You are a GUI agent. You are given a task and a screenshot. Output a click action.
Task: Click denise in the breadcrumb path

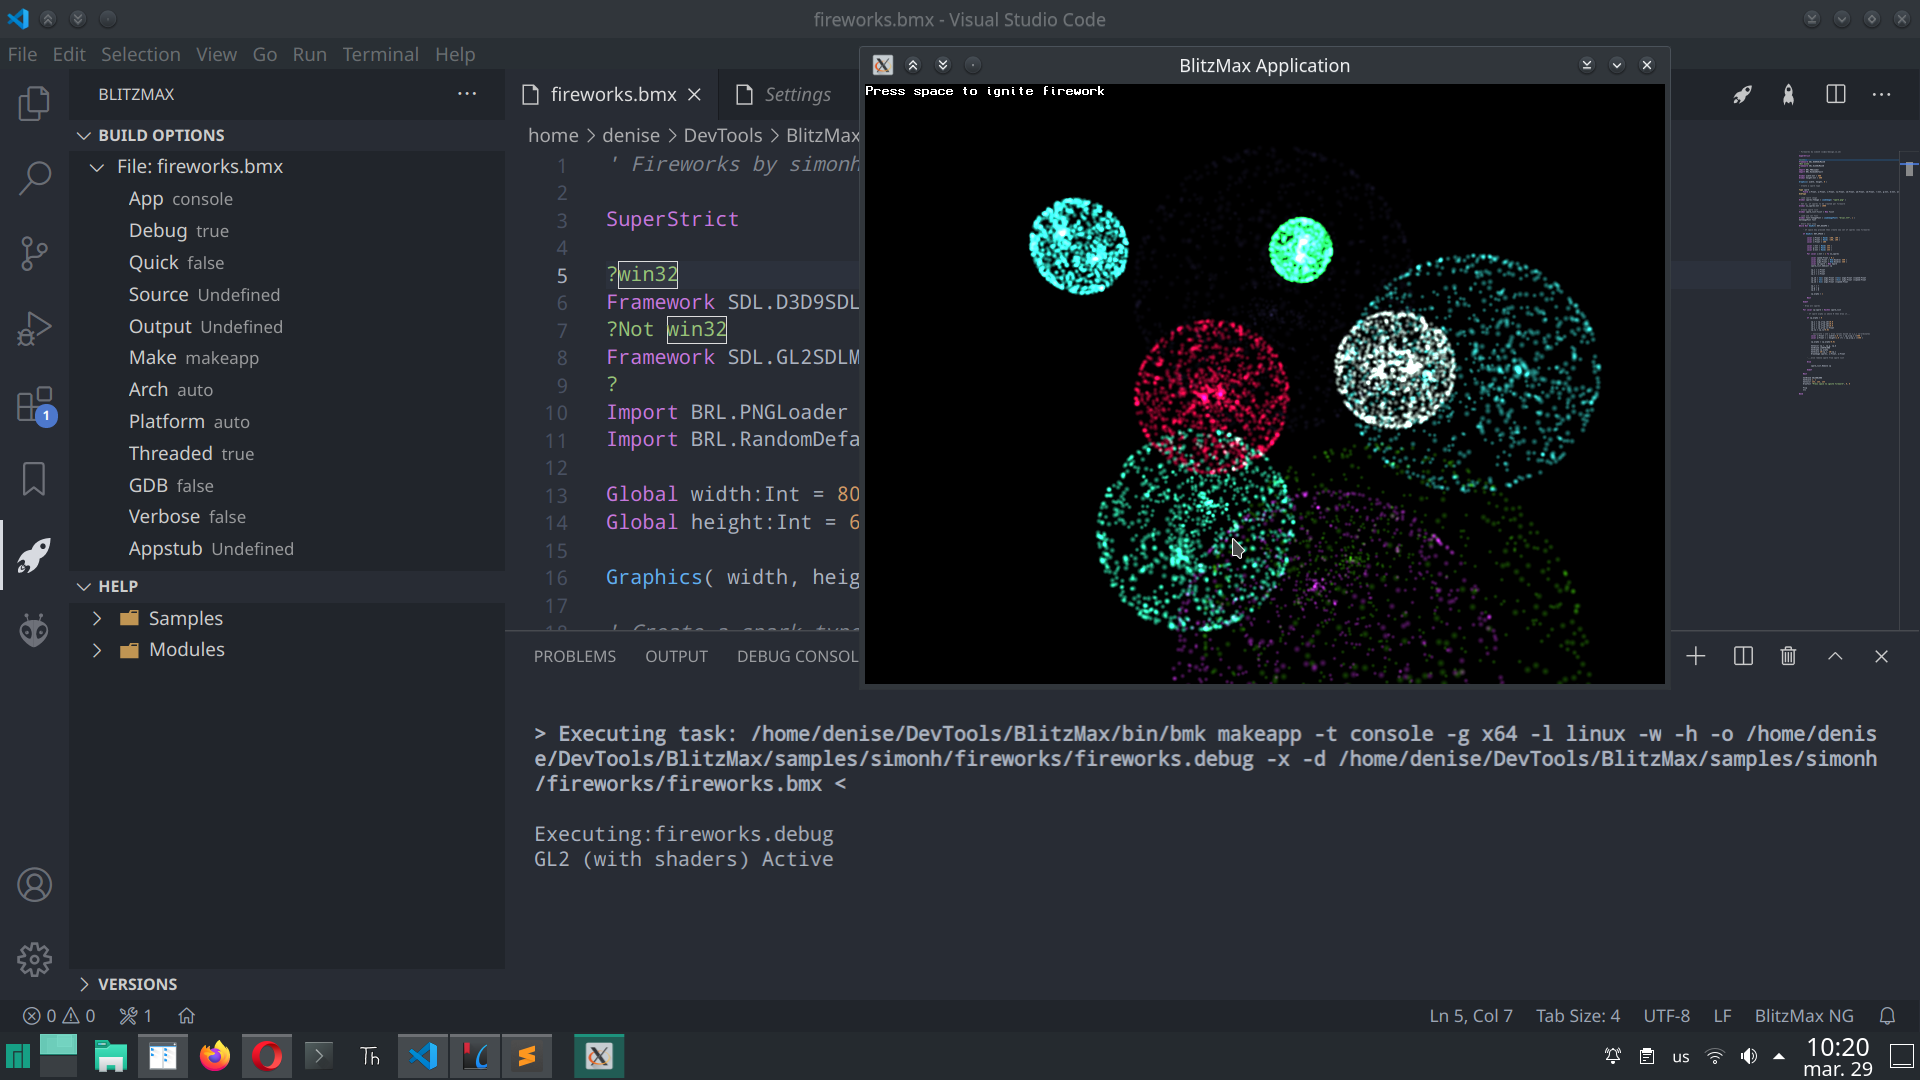tap(630, 135)
